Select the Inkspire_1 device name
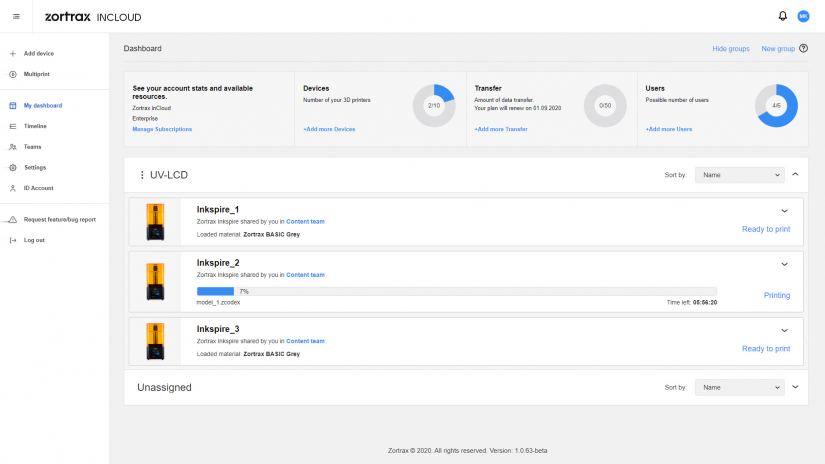The height and width of the screenshot is (464, 825). tap(218, 209)
